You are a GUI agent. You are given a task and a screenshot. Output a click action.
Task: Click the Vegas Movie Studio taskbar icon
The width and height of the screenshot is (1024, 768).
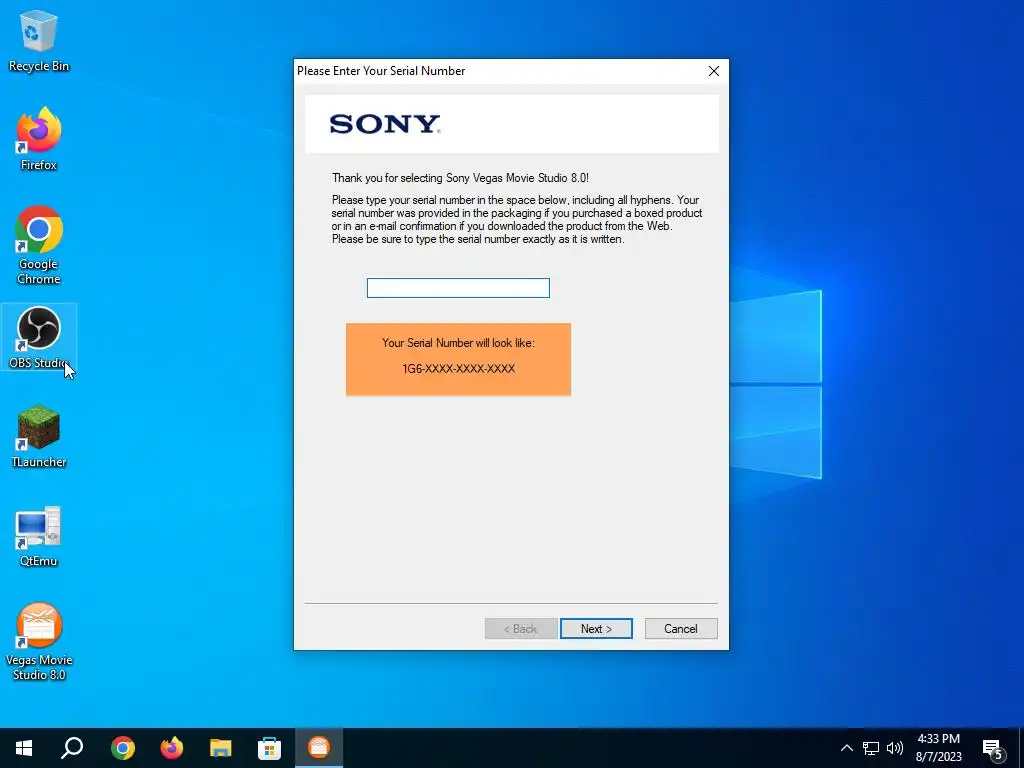(x=319, y=748)
